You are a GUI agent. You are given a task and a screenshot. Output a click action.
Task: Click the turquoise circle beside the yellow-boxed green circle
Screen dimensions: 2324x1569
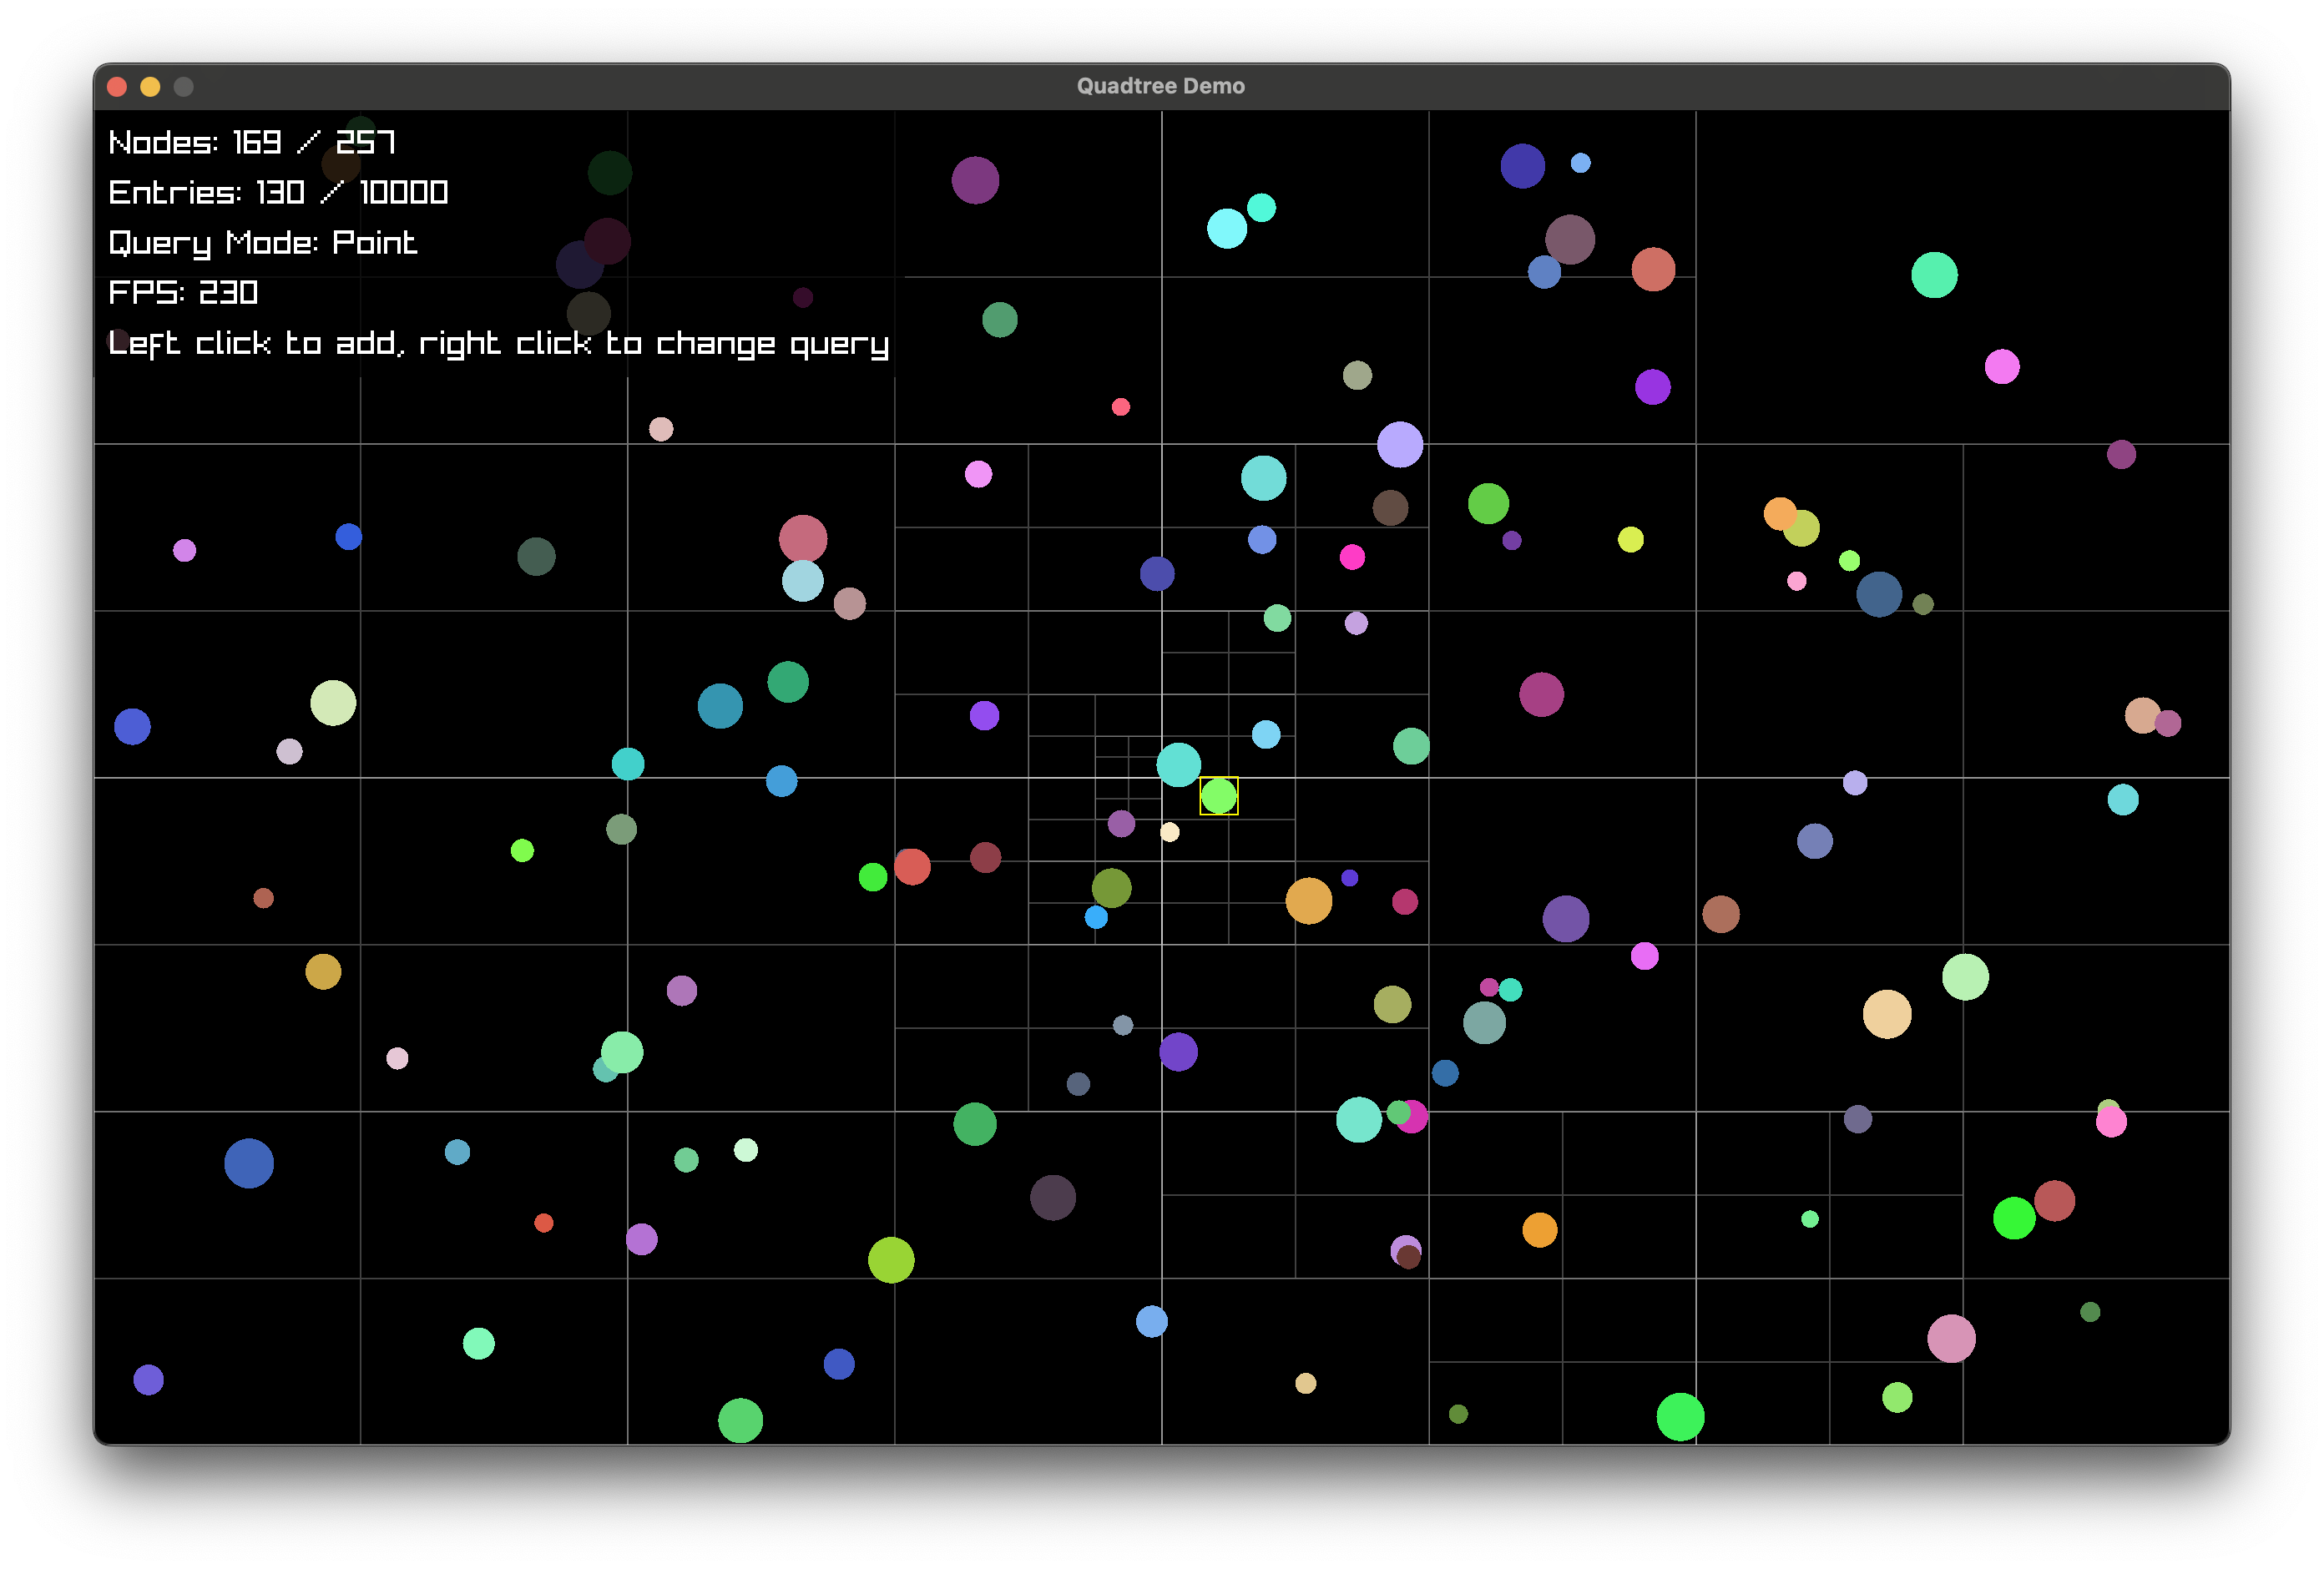point(1178,765)
